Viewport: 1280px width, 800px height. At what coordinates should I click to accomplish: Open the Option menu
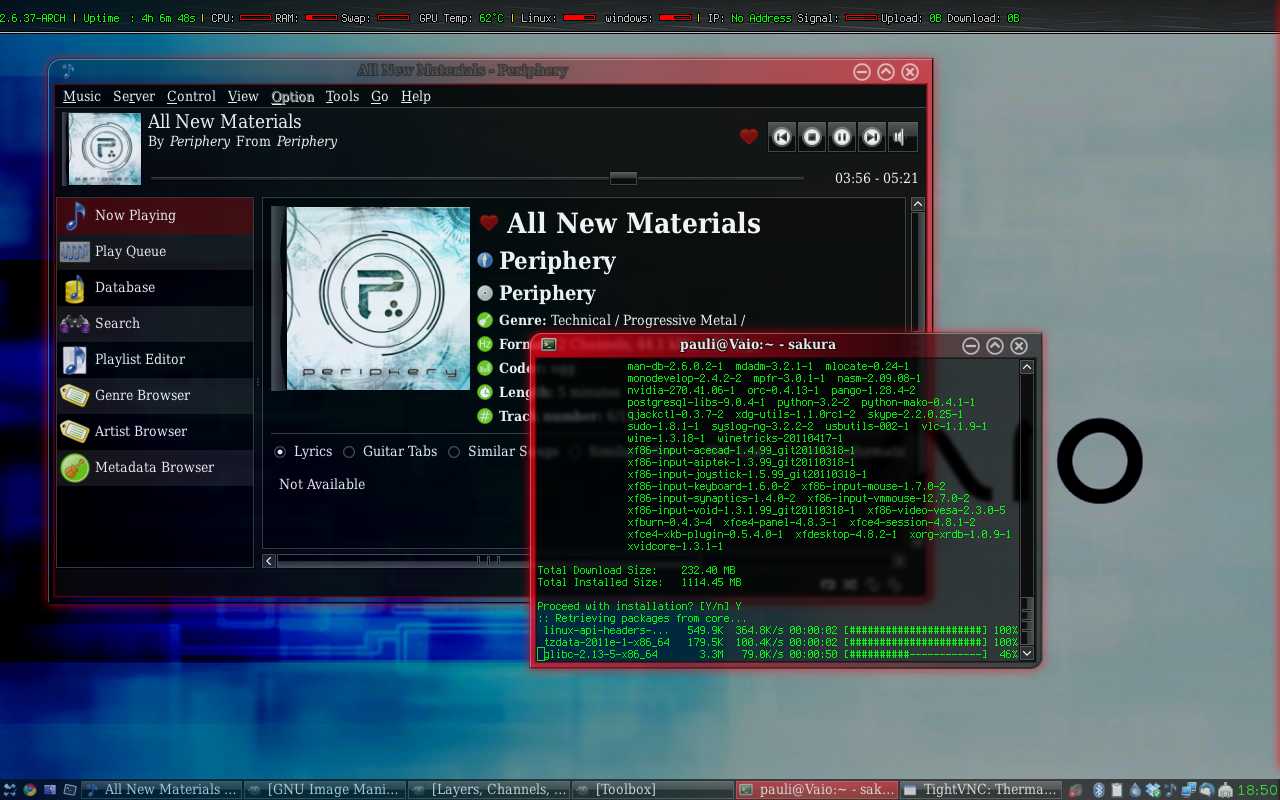293,96
